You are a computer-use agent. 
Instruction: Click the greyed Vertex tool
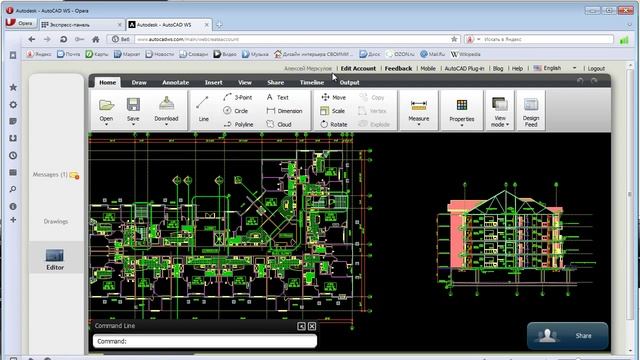coord(372,111)
